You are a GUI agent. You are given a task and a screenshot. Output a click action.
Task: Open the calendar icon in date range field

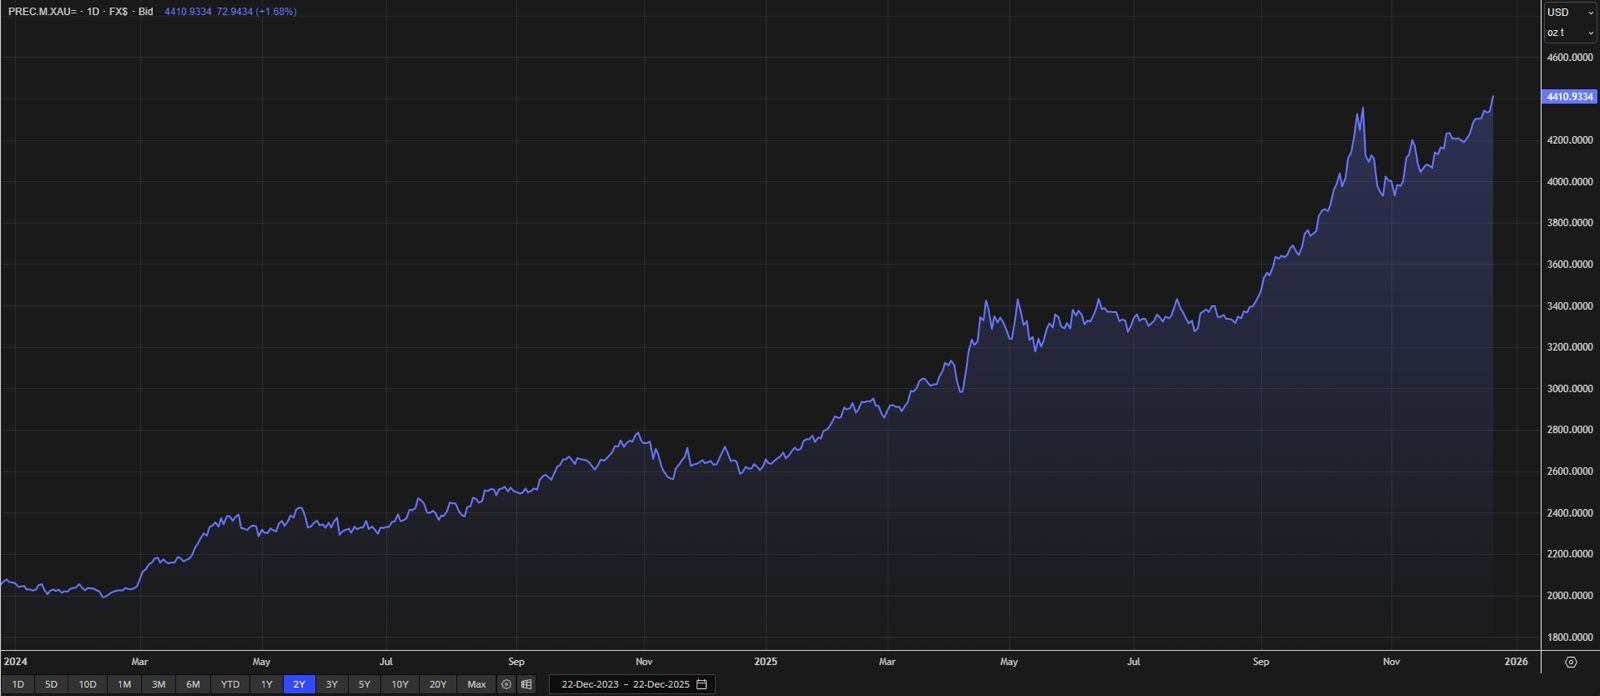(702, 685)
